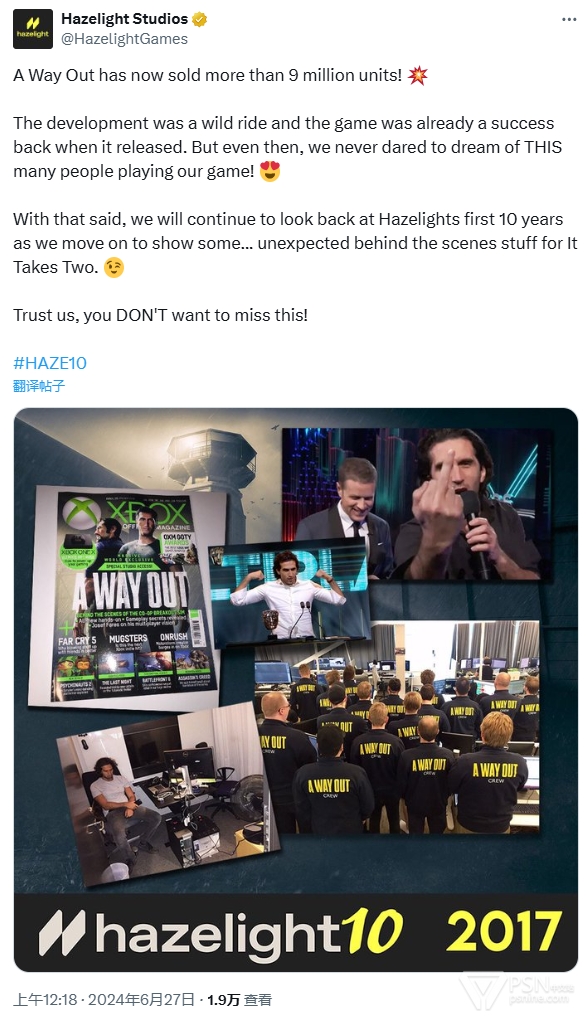Click the heart-eyes emoji
The width and height of the screenshot is (586, 1022).
tap(270, 171)
